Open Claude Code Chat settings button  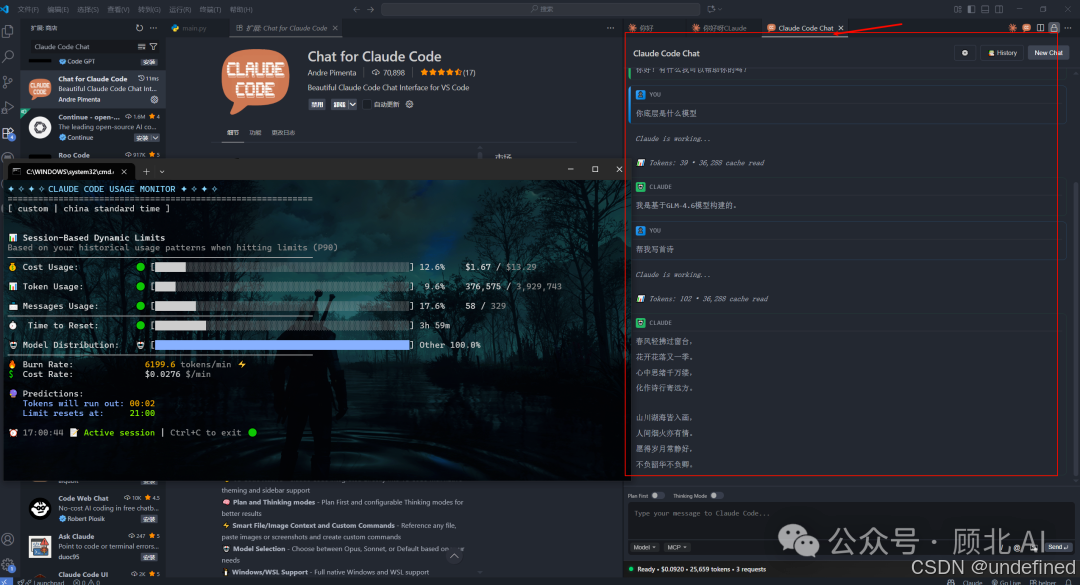(965, 53)
